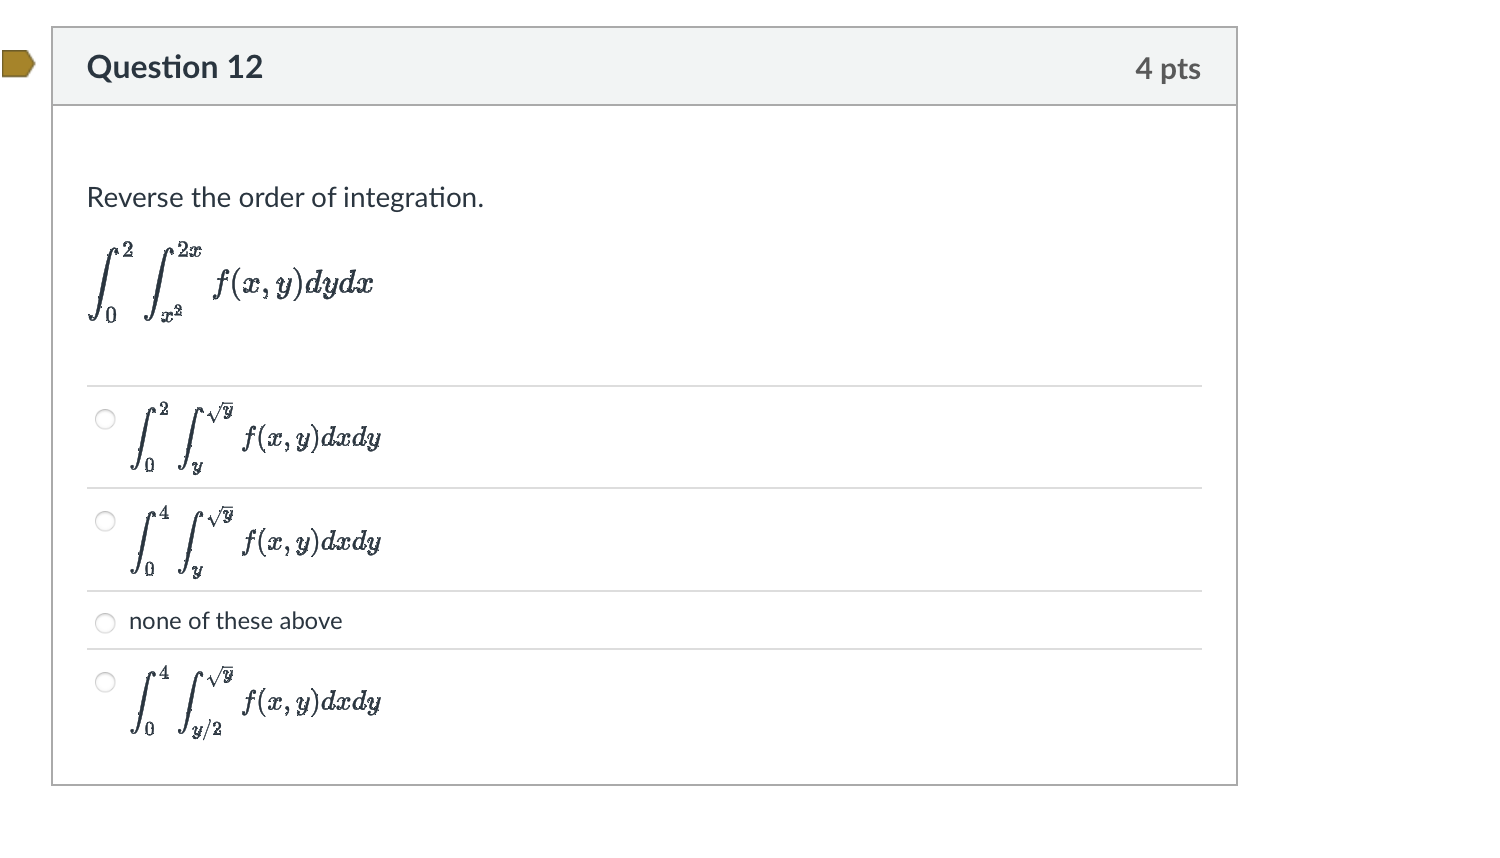
Task: Click the integrand of the y/2 answer choice
Action: [x=311, y=702]
